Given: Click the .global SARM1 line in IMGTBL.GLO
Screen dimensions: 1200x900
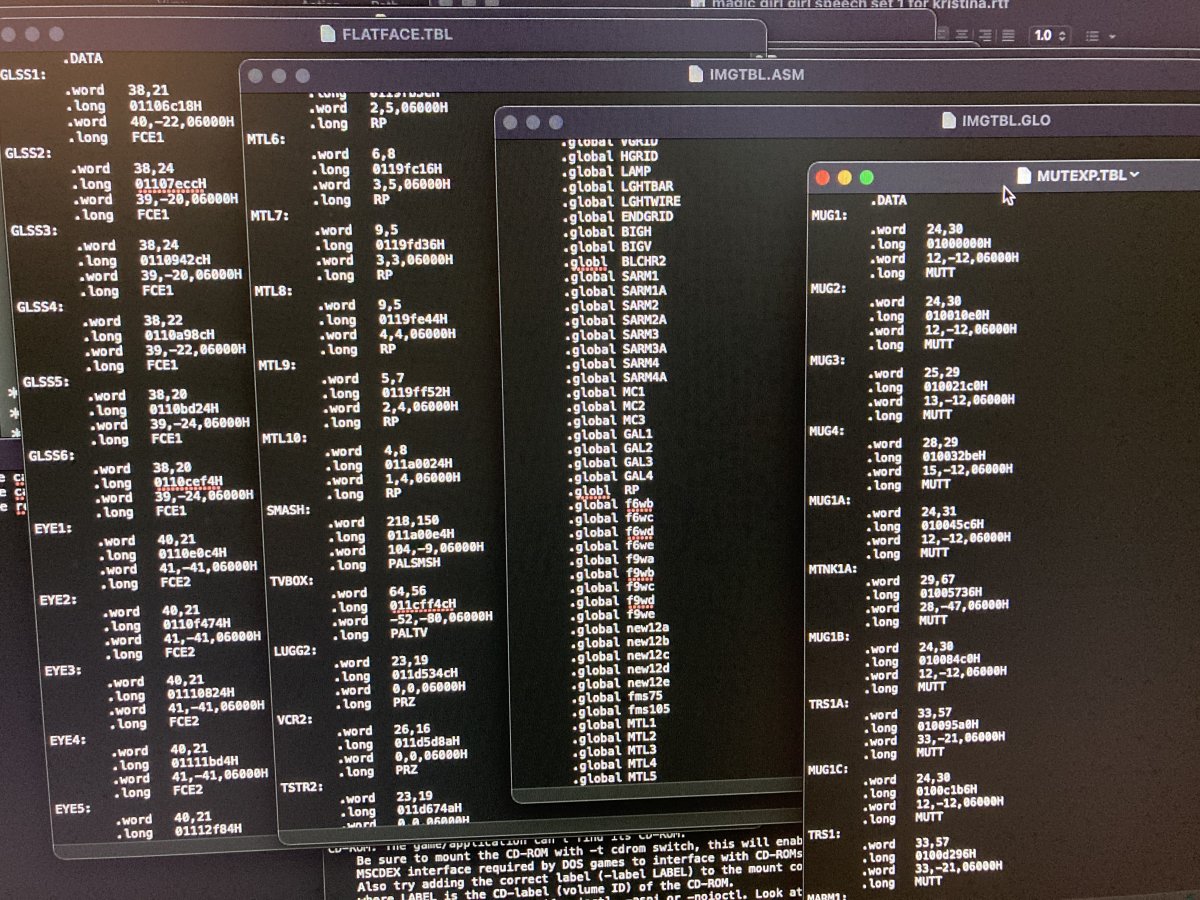Looking at the screenshot, I should [x=613, y=275].
